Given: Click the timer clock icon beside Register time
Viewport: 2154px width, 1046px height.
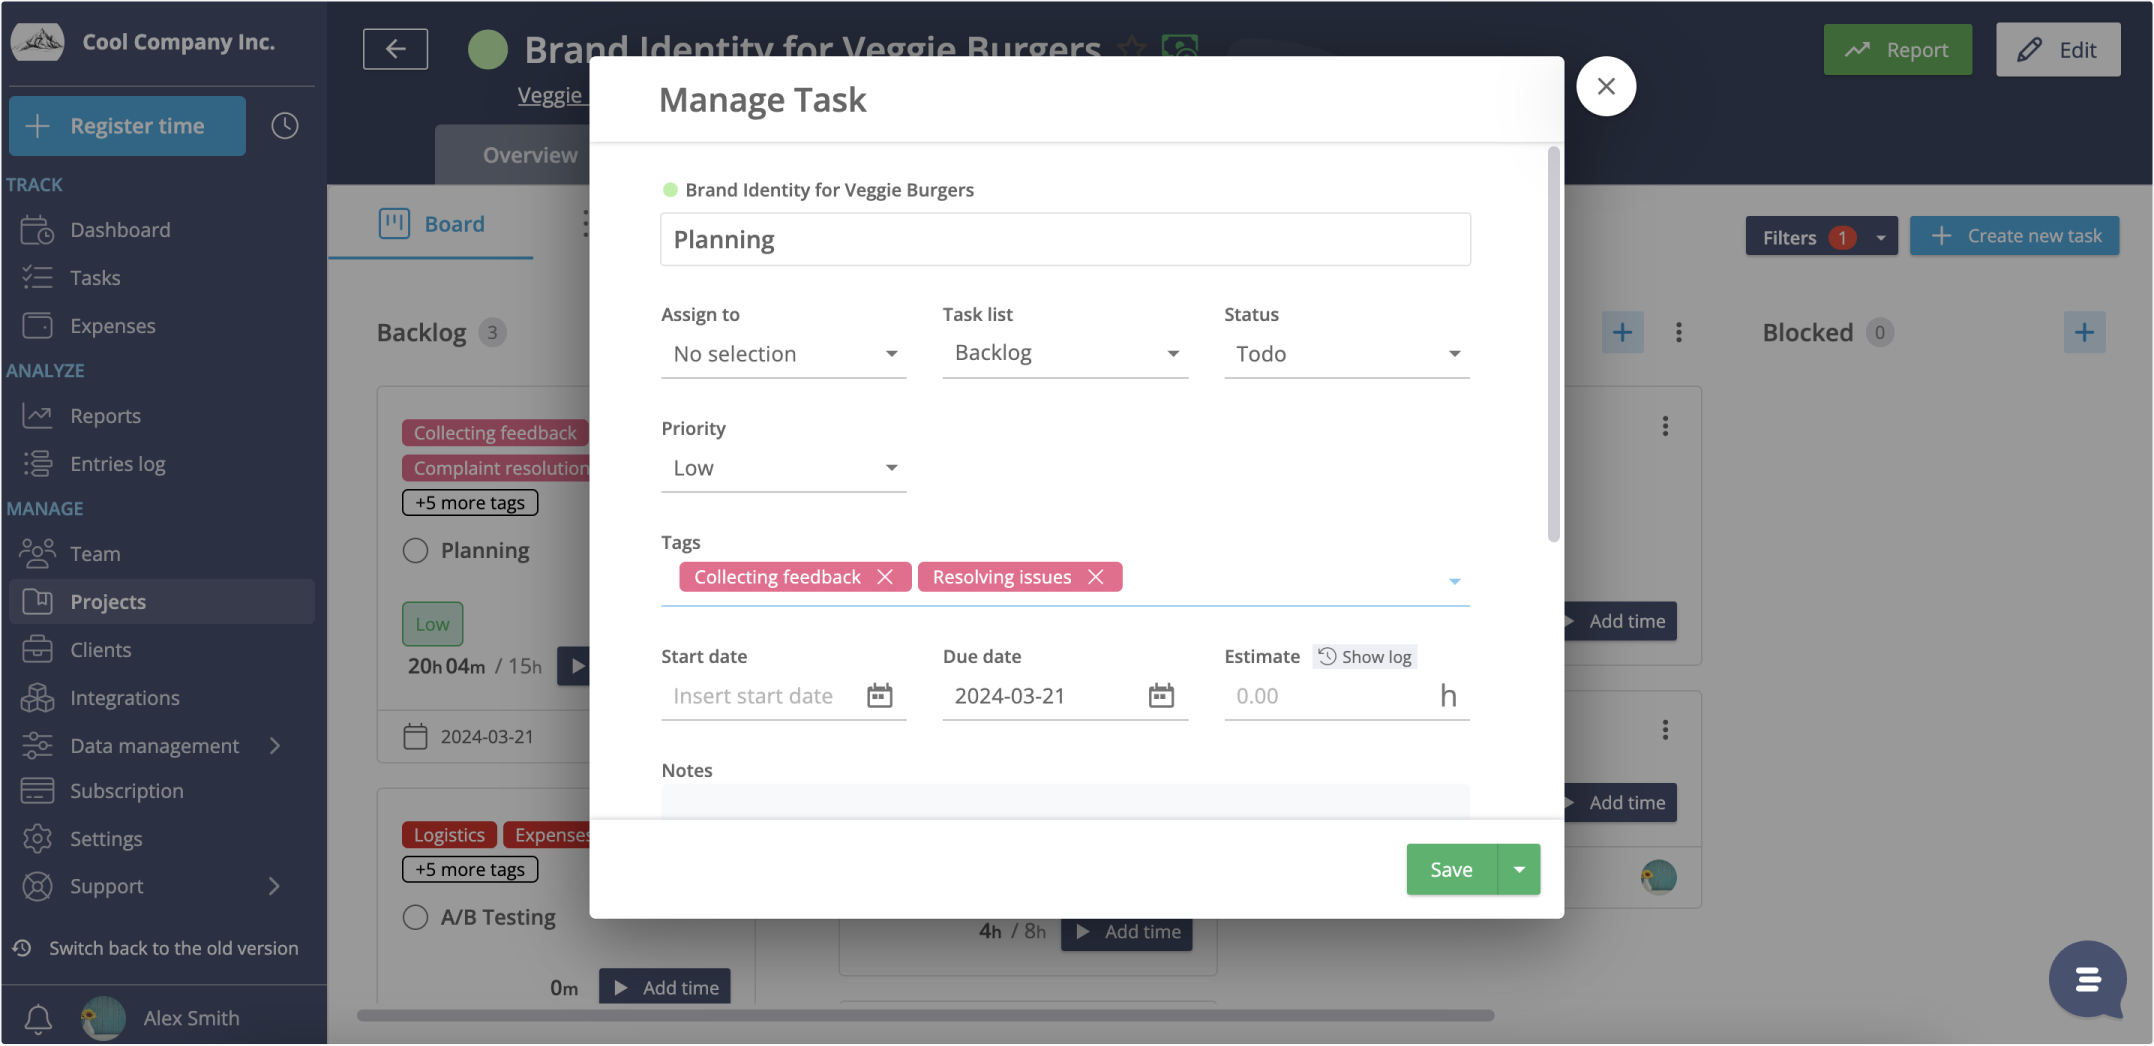Looking at the screenshot, I should (285, 126).
